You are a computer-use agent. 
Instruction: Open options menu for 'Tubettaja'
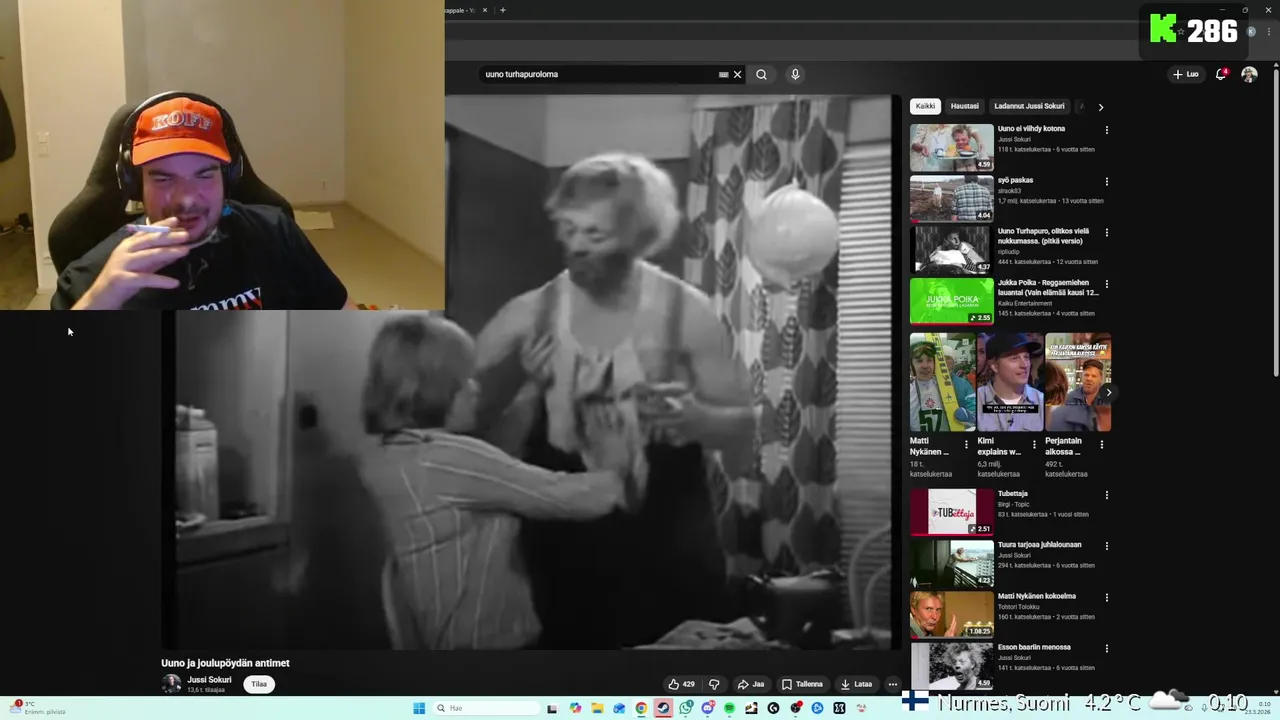click(1106, 495)
